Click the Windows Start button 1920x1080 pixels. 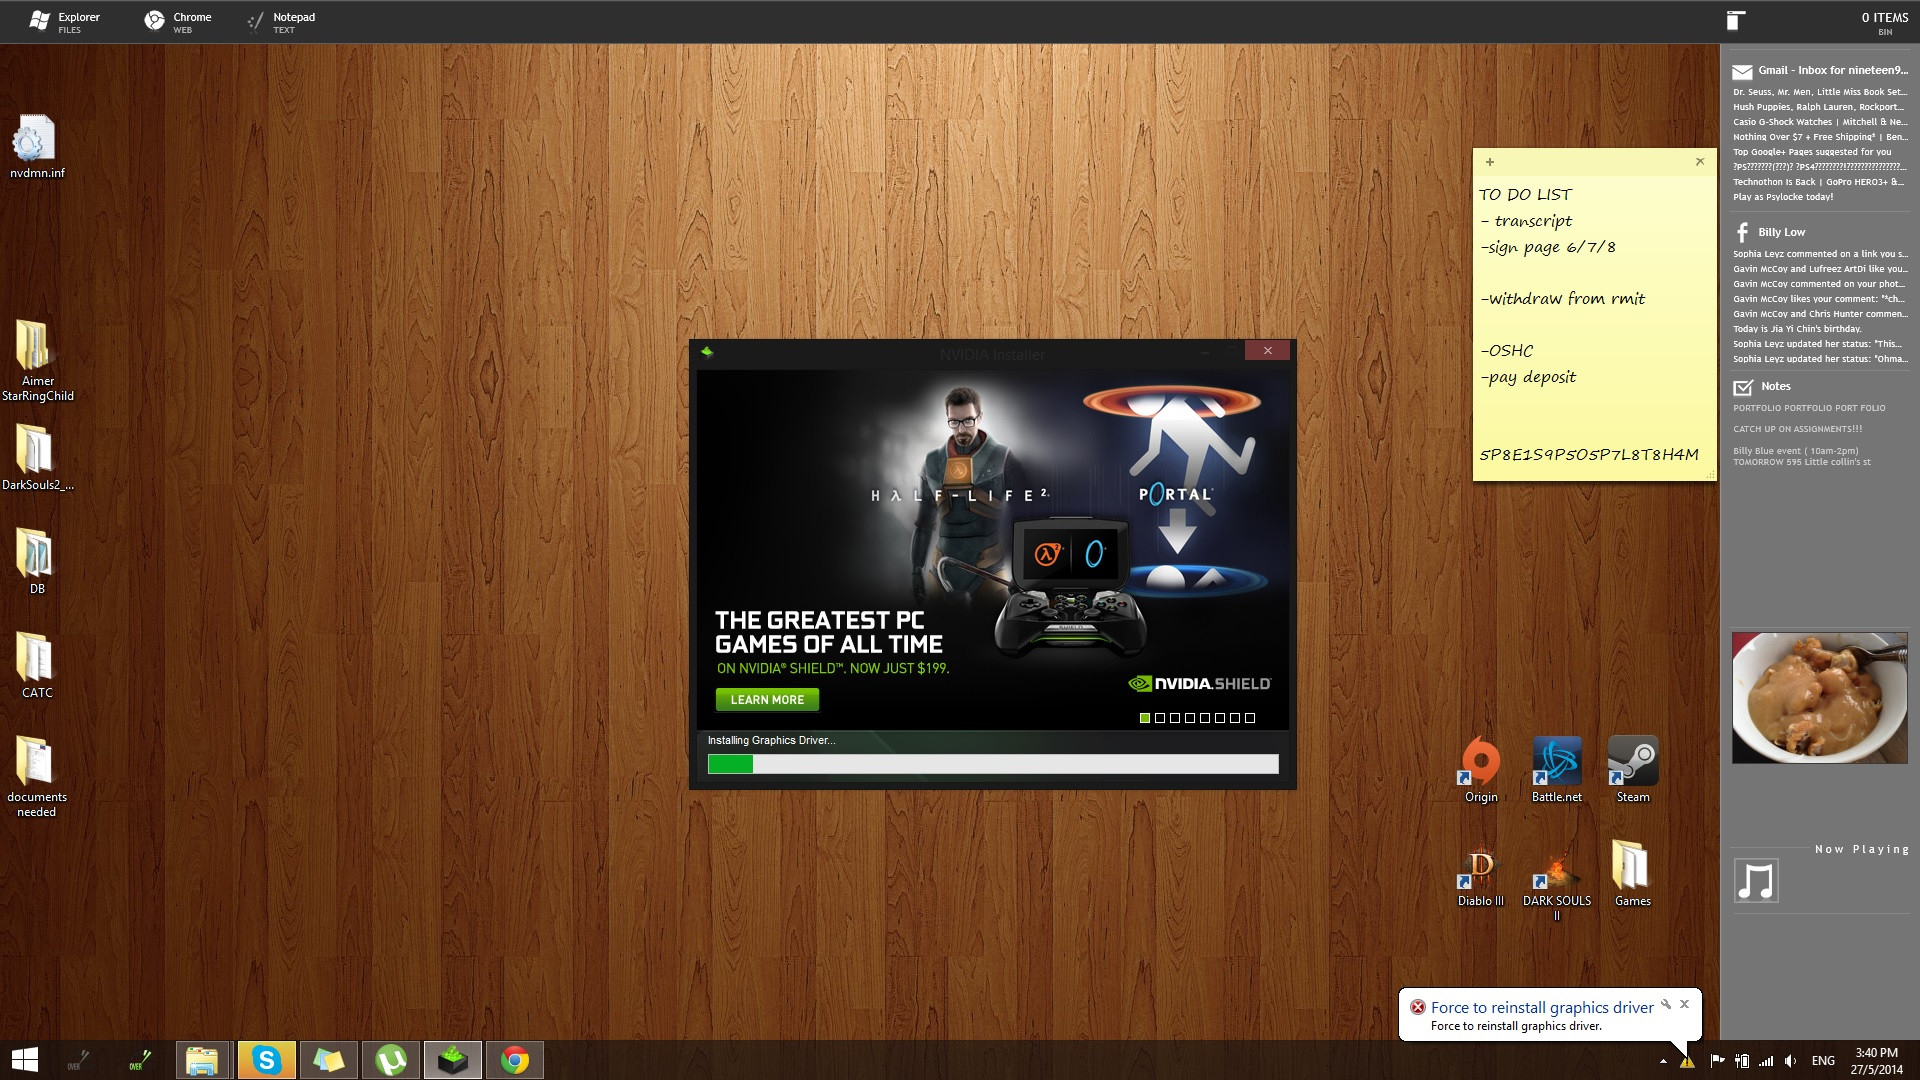(x=25, y=1060)
